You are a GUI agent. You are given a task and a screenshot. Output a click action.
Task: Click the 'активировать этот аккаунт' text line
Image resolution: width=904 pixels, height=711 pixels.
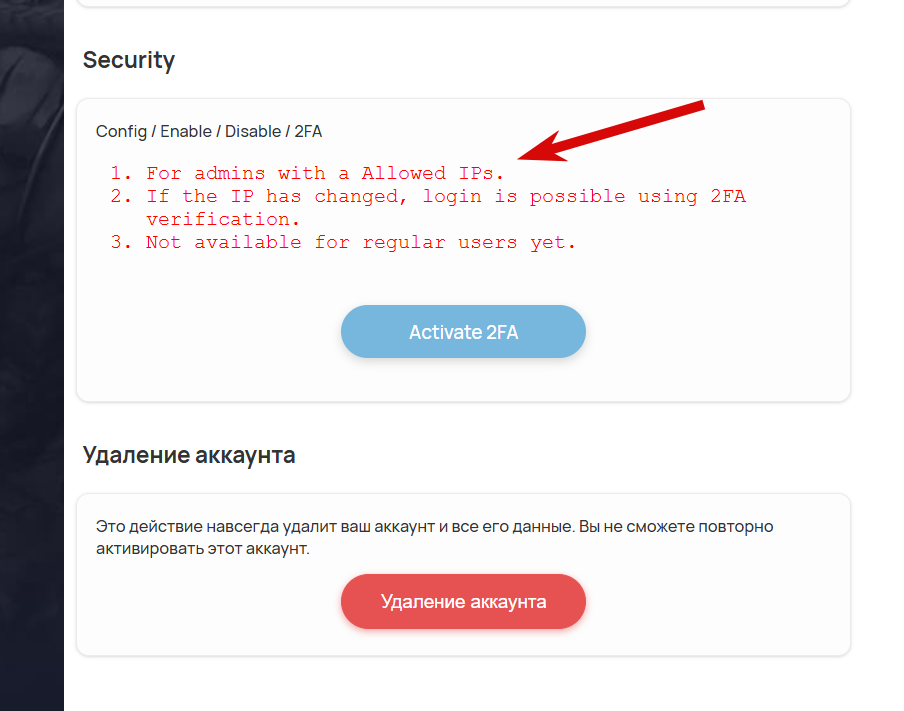(x=203, y=549)
